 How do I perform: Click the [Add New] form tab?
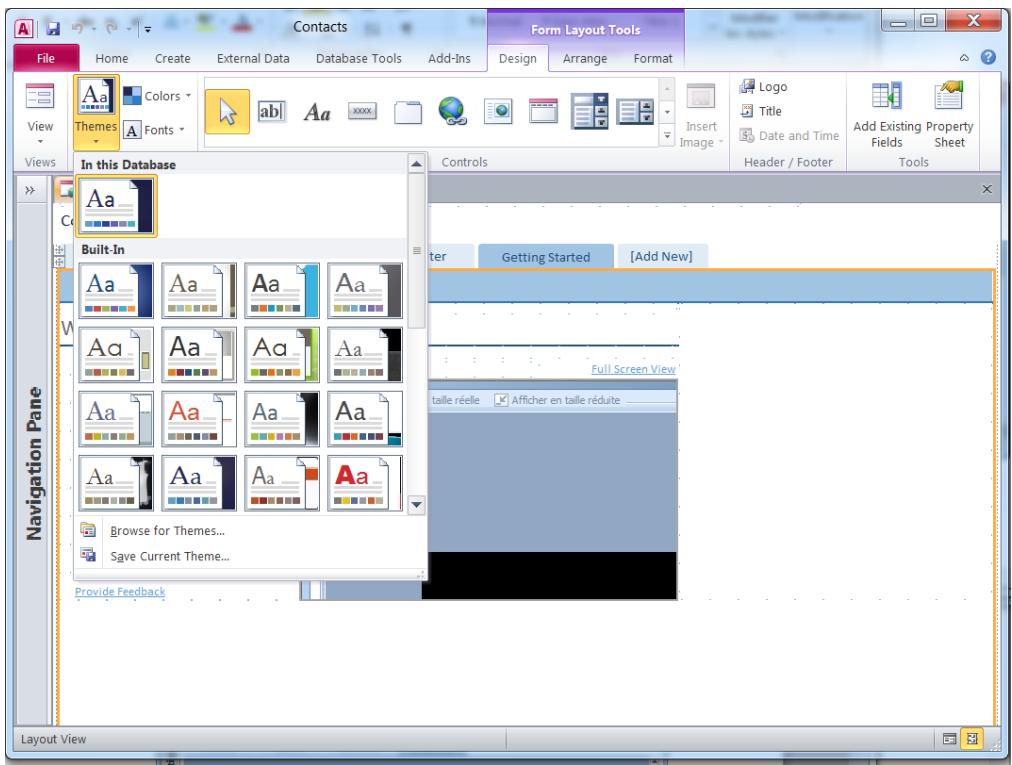click(x=662, y=256)
